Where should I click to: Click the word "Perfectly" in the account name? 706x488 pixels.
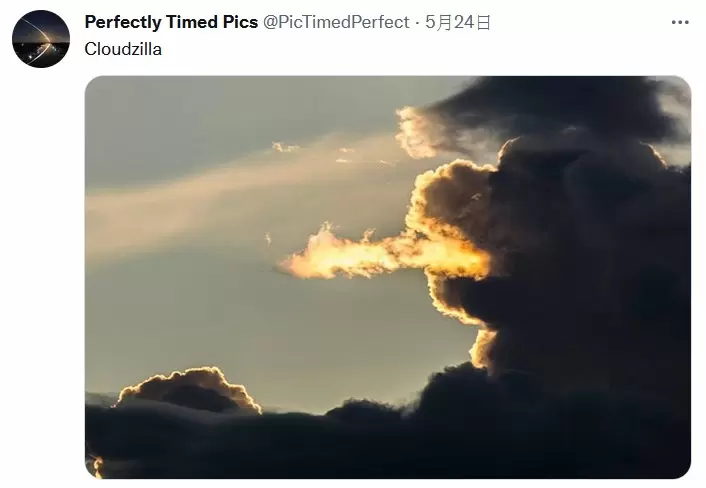[x=123, y=22]
